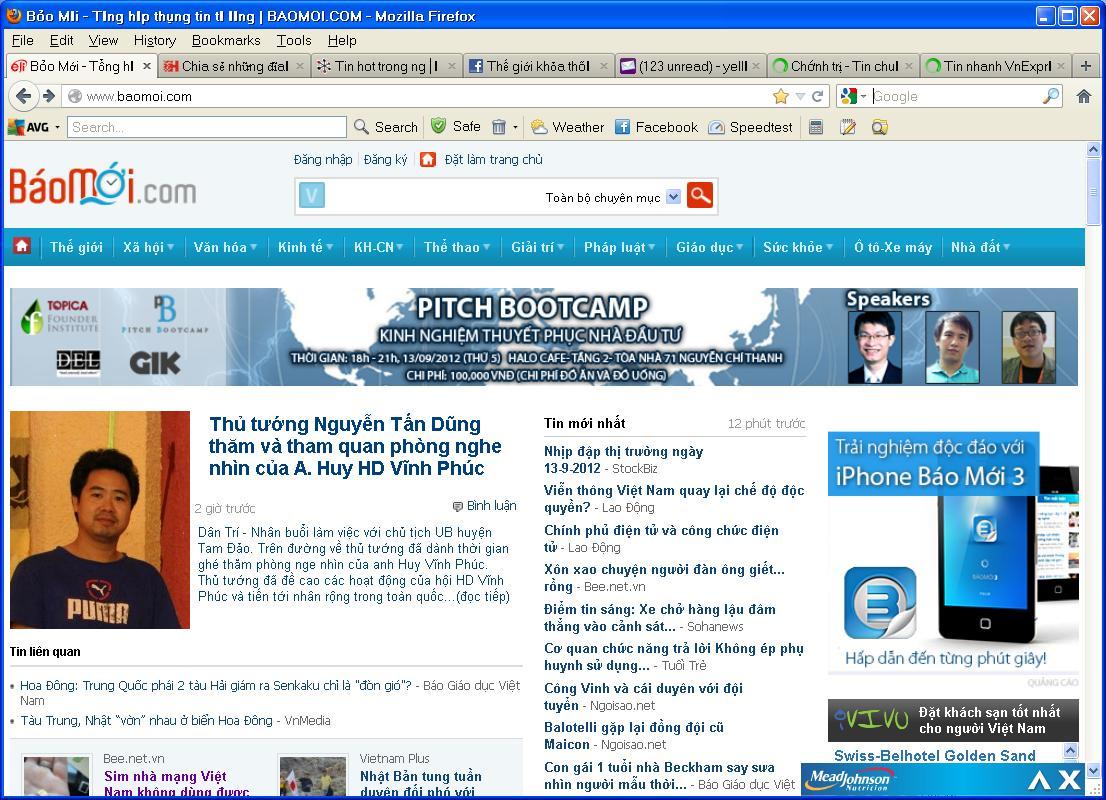Collapse the MeadJohnson ad with the arrow icon
Image resolution: width=1106 pixels, height=800 pixels.
tap(1039, 780)
